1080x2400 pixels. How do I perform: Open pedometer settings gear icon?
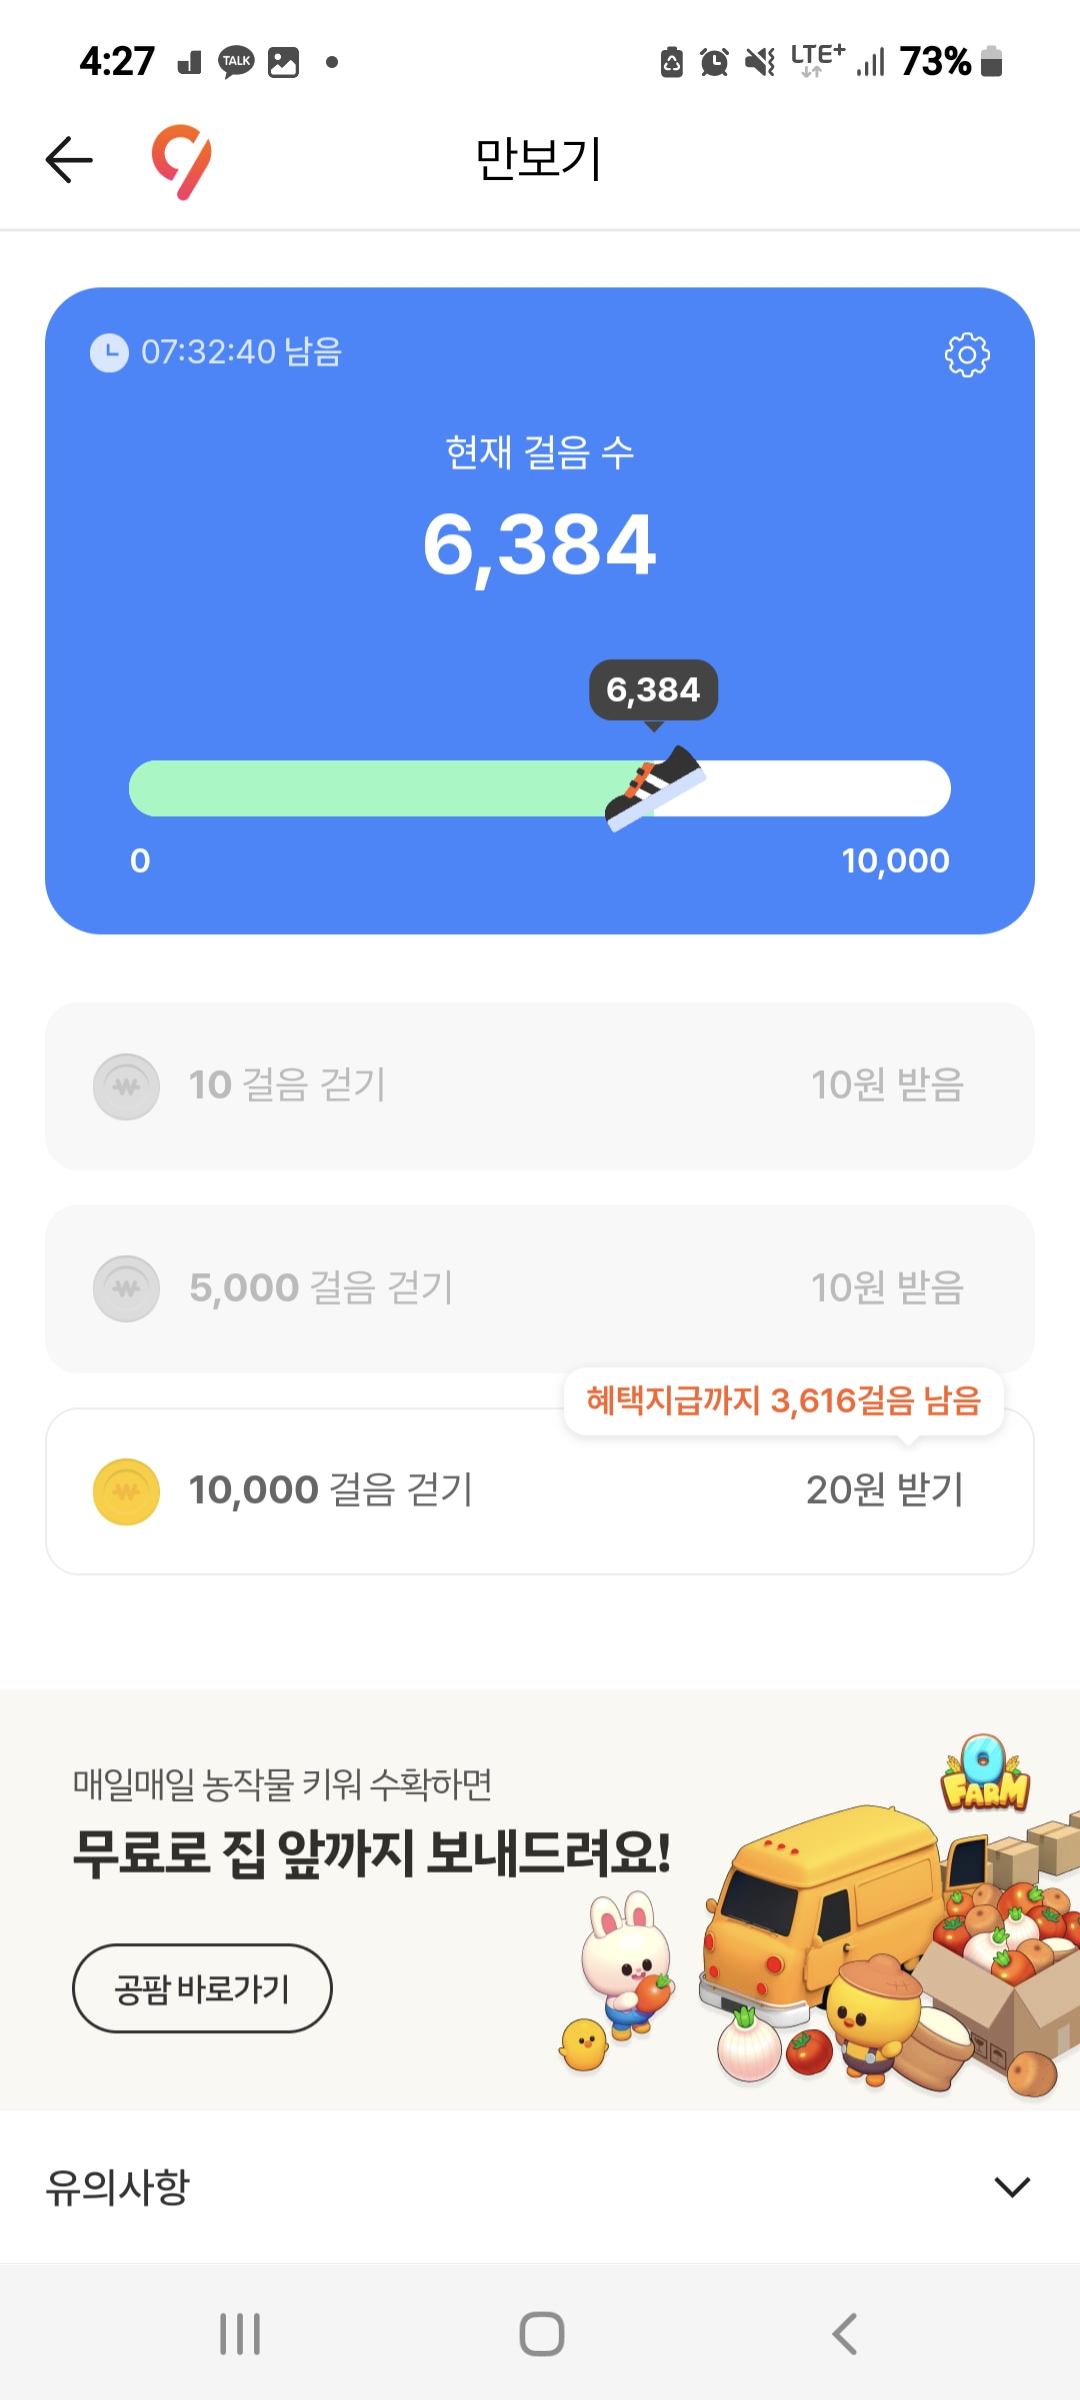[x=967, y=355]
